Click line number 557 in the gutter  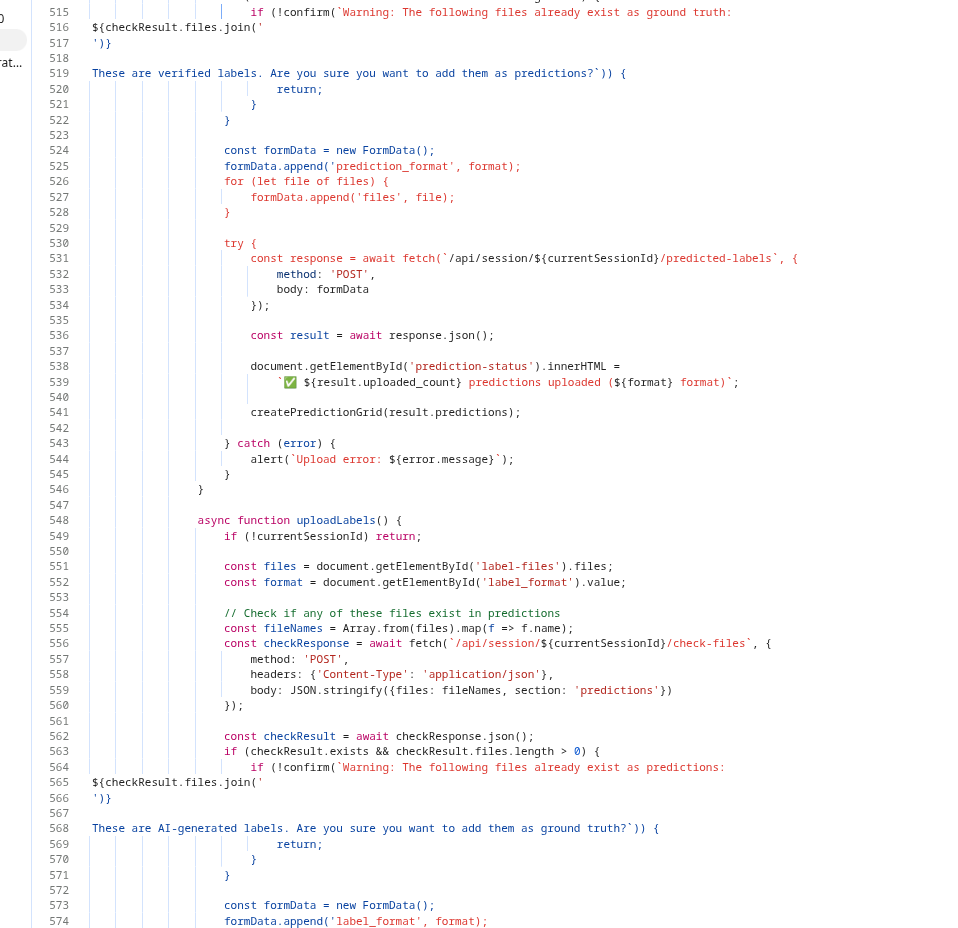pyautogui.click(x=59, y=659)
